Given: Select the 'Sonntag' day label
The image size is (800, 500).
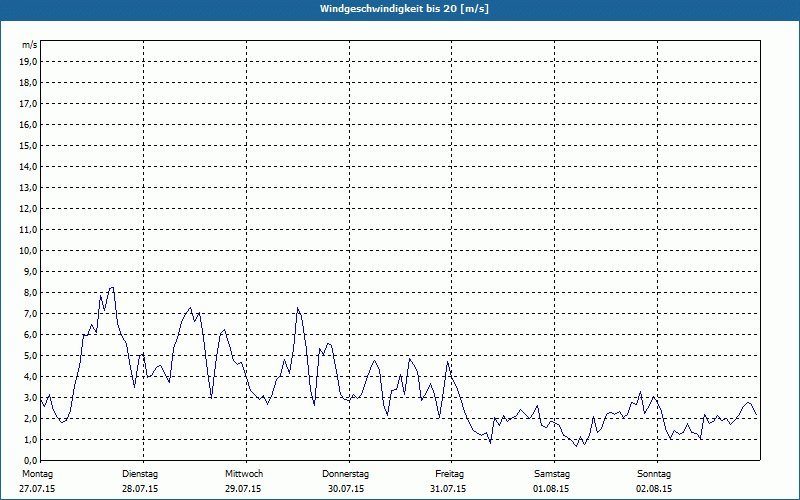Looking at the screenshot, I should click(654, 474).
